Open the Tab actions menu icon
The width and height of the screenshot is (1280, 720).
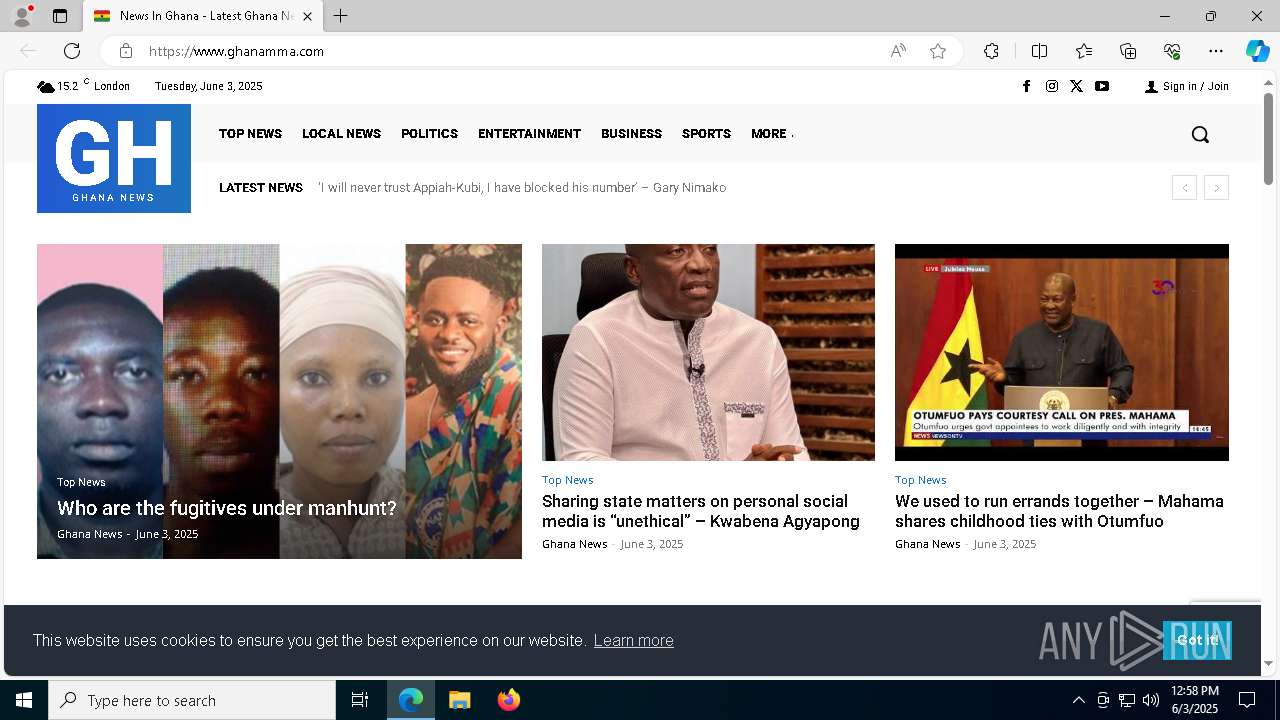(x=60, y=16)
